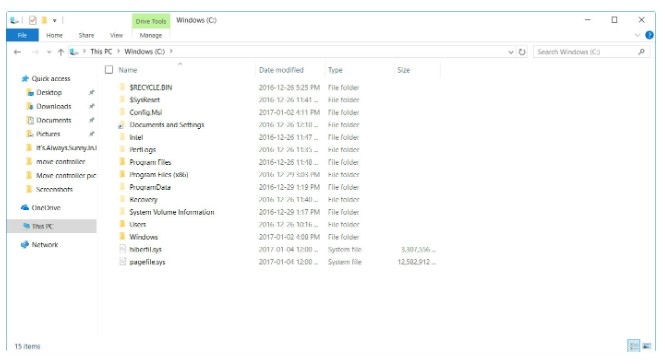This screenshot has width=665, height=364.
Task: Click the $RECYCLE.BIN folder icon
Action: pos(122,87)
